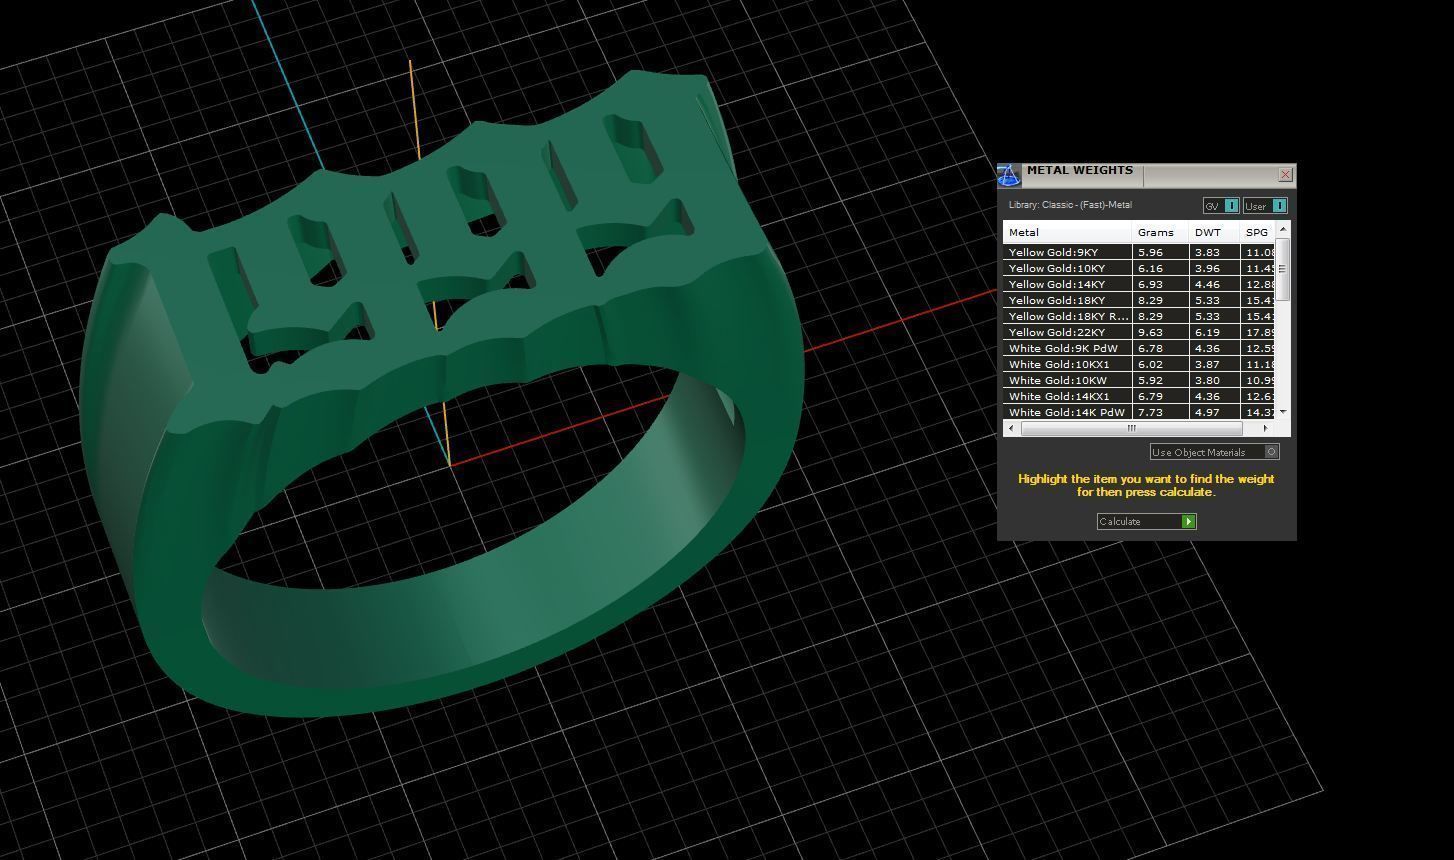Select the White Gold:9K PdW row

1139,348
